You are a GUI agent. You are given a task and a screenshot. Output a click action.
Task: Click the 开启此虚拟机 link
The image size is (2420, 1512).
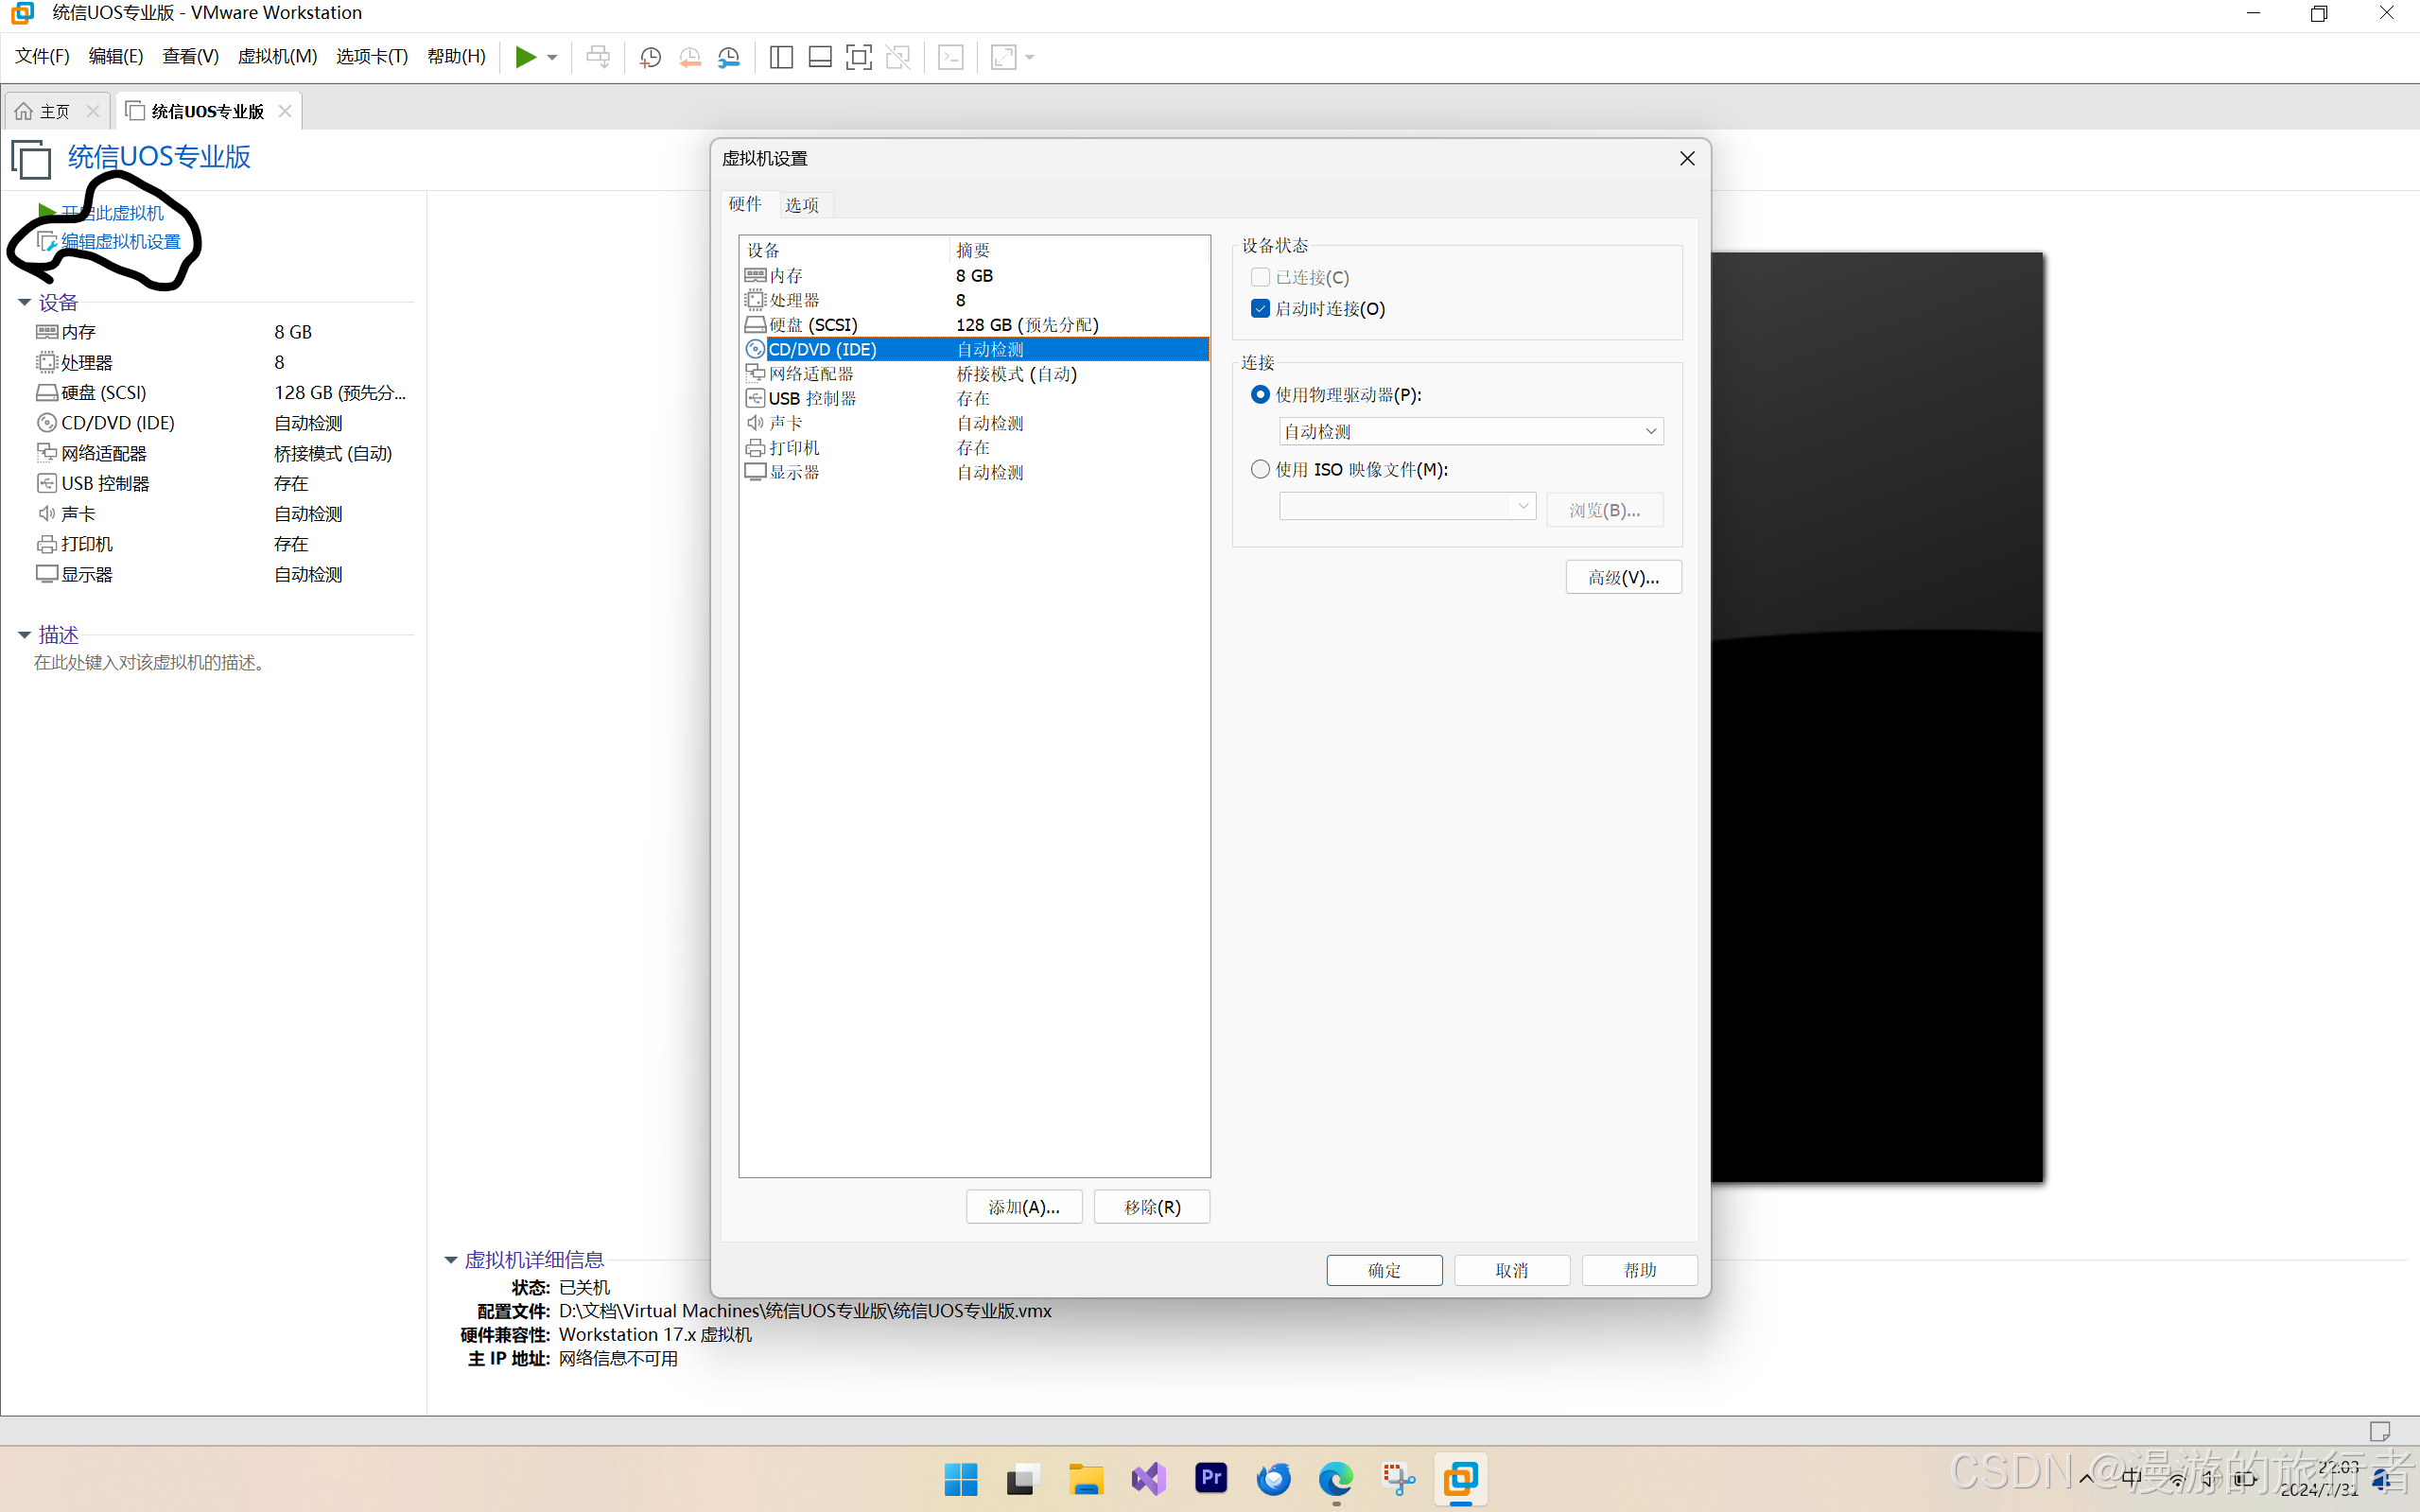(112, 212)
